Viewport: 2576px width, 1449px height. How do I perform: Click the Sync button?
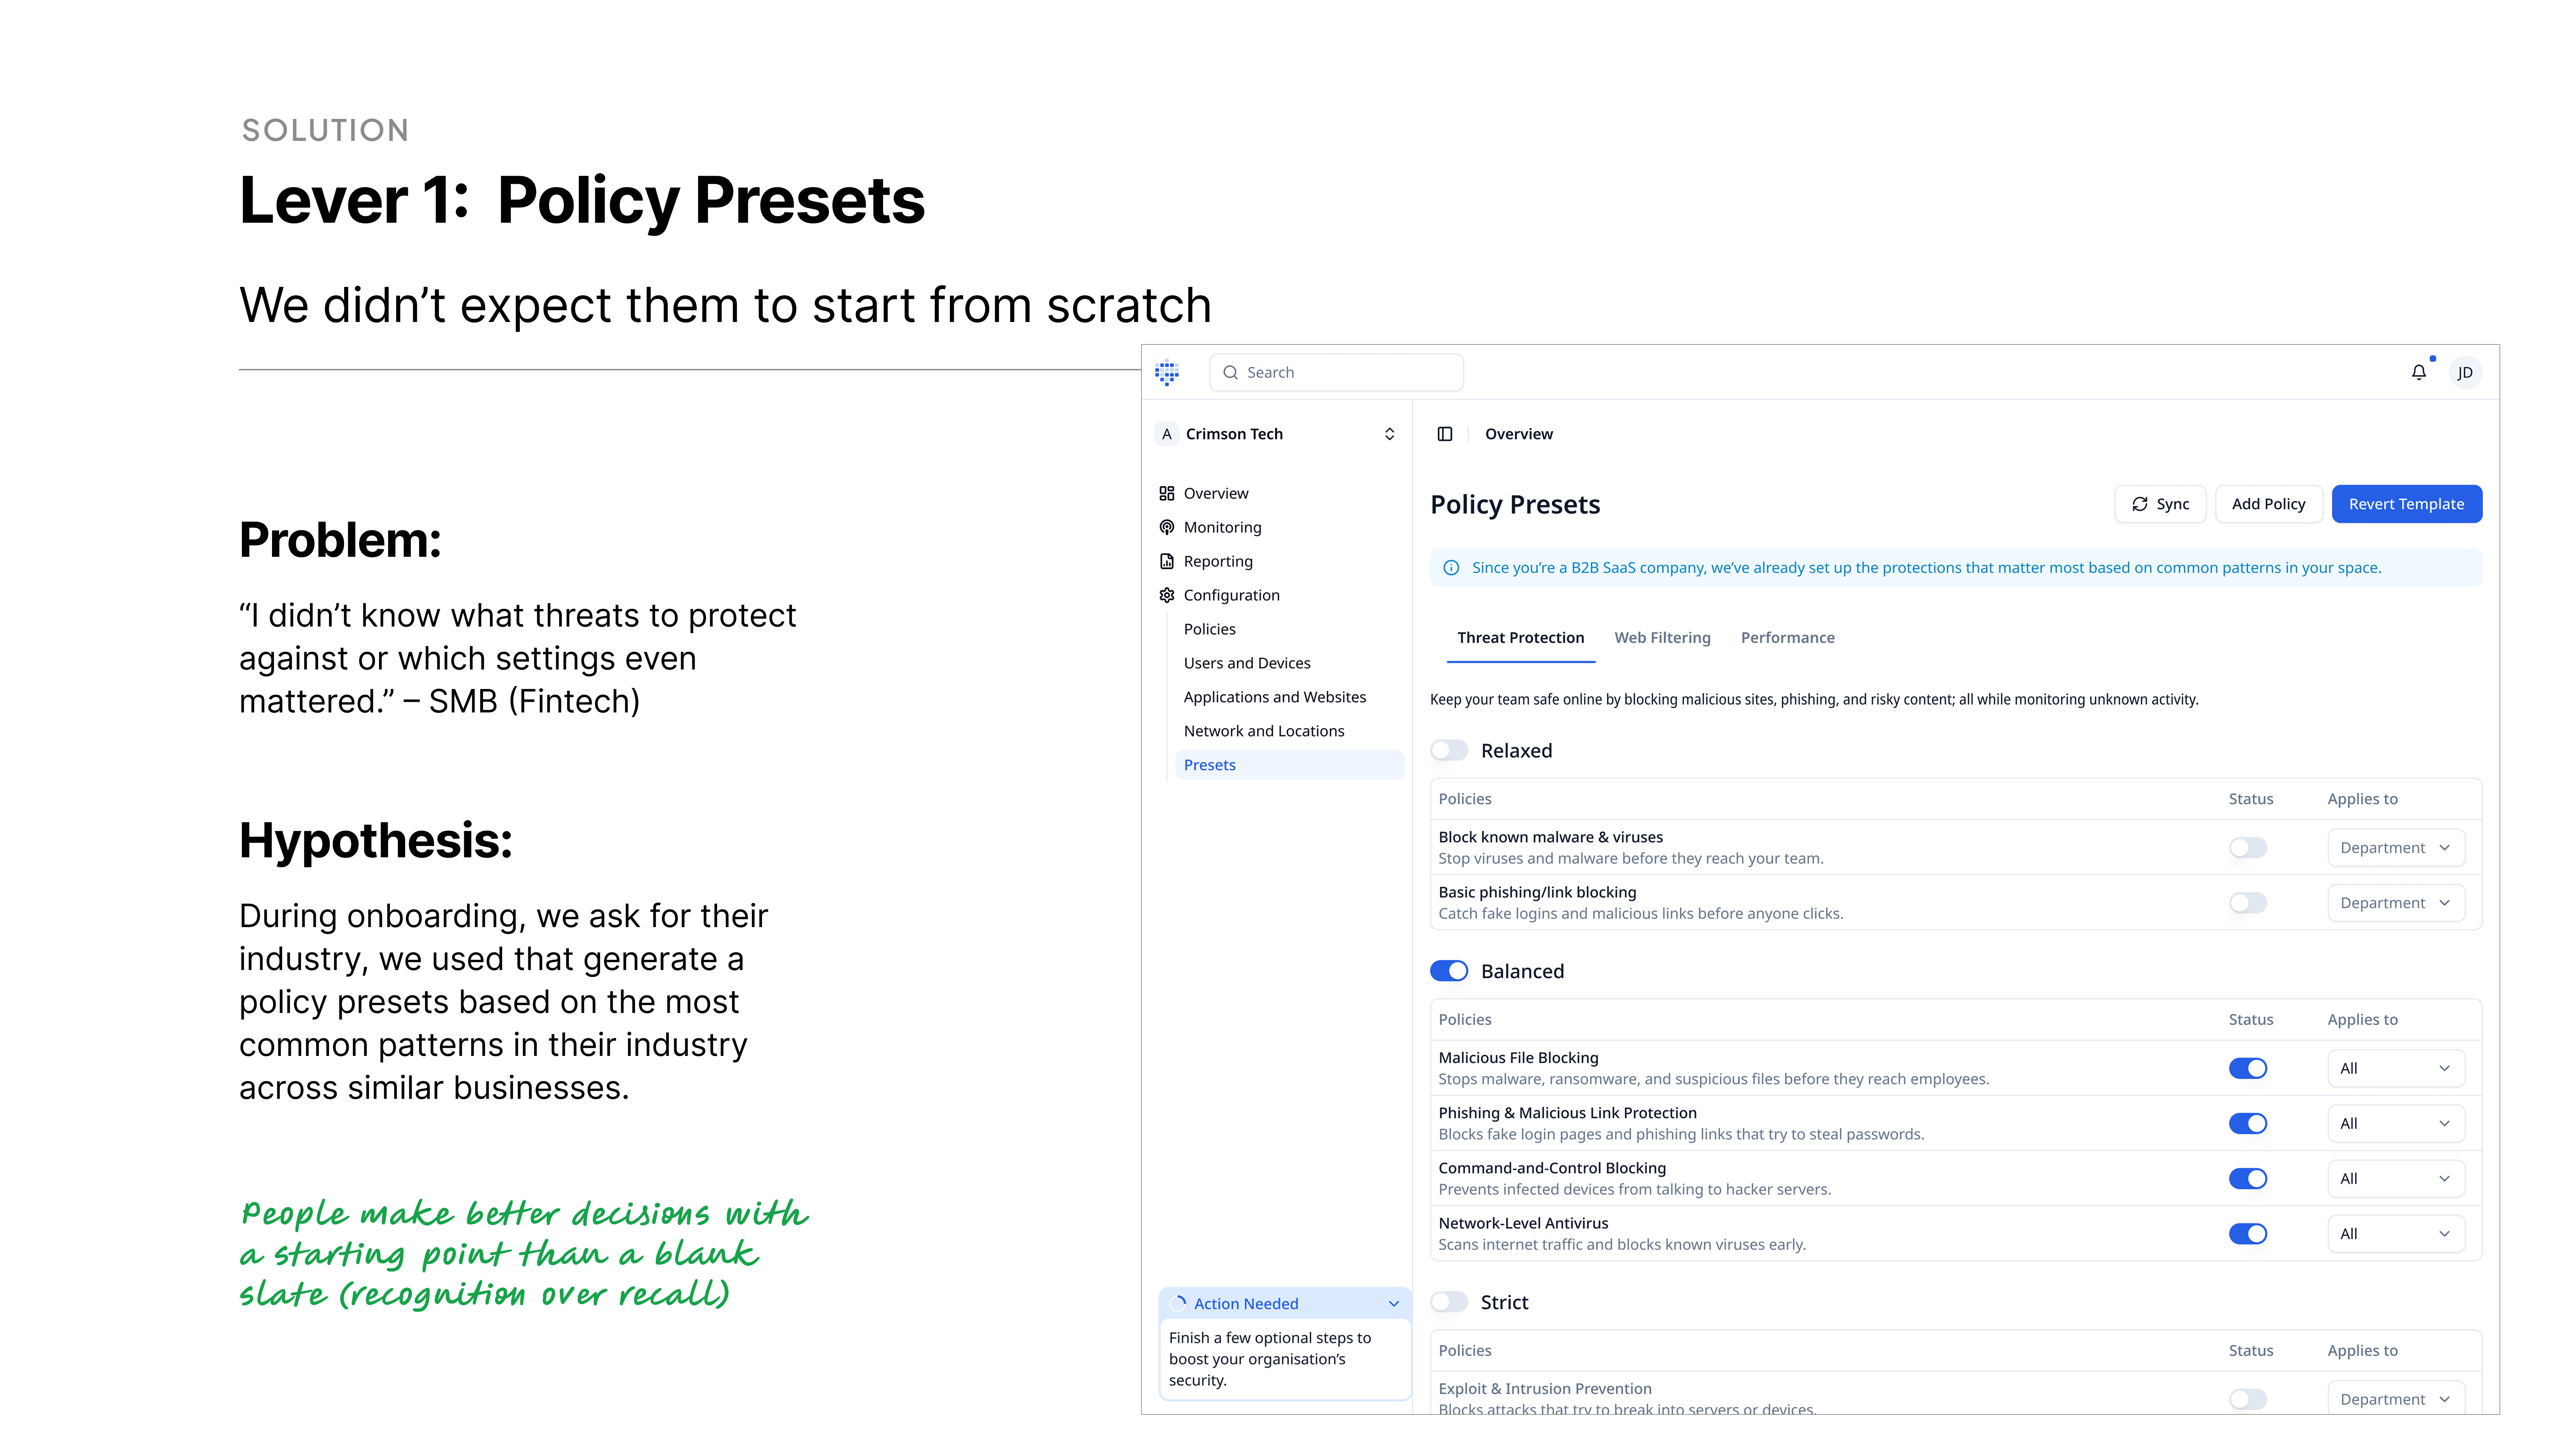[x=2160, y=504]
